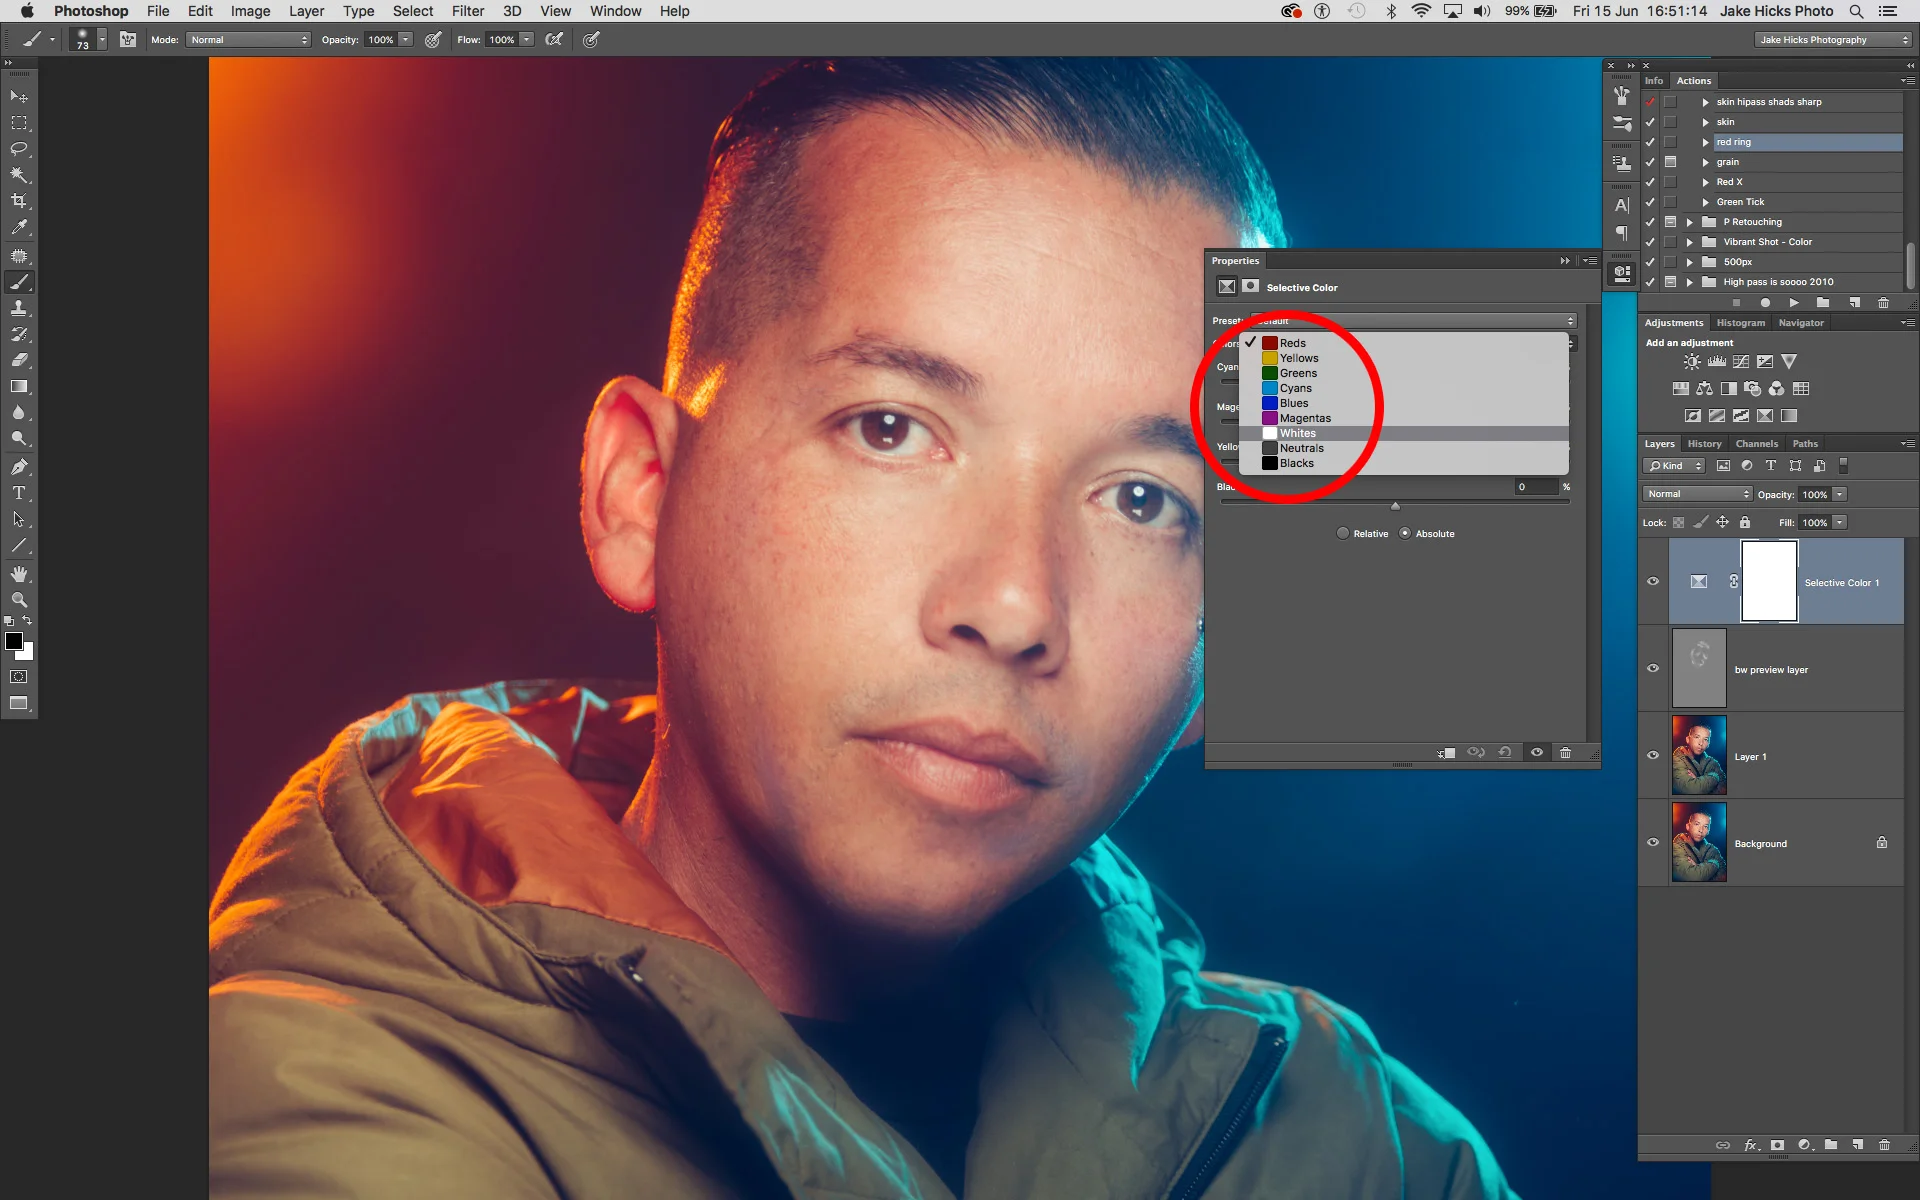Select the Crop tool
The height and width of the screenshot is (1200, 1920).
19,201
